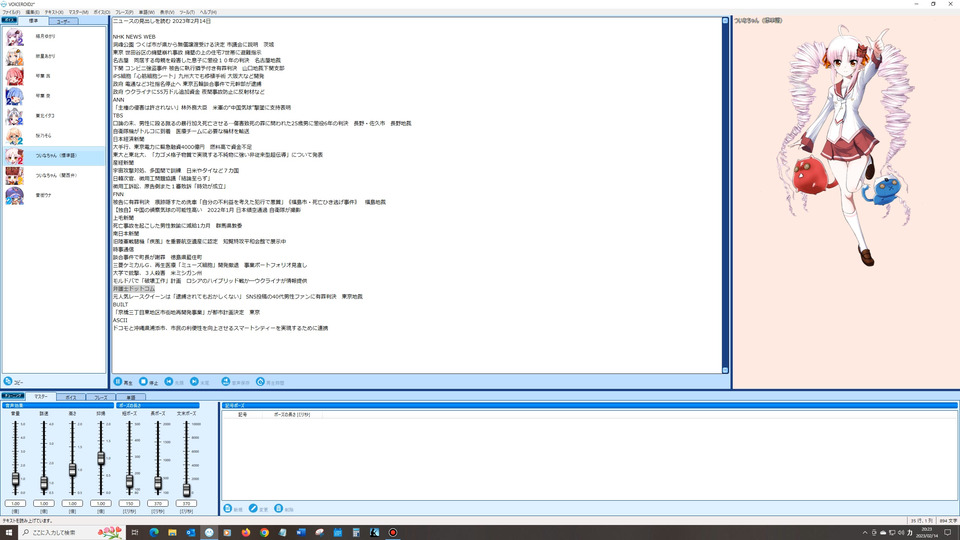Open the マスター tuning tab

coord(40,397)
